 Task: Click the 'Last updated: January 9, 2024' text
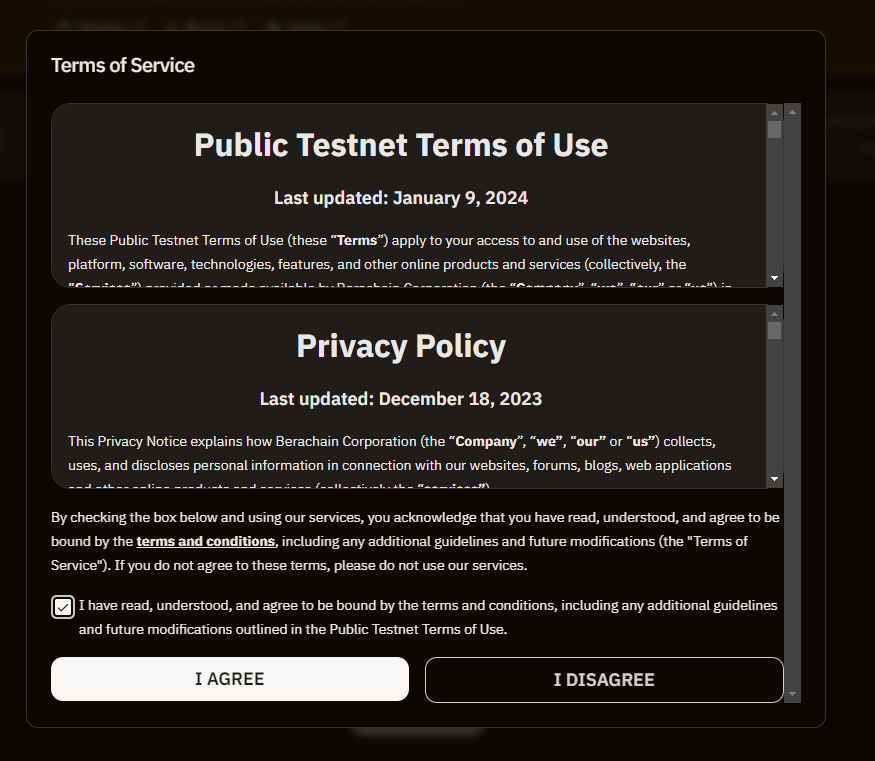click(x=401, y=198)
